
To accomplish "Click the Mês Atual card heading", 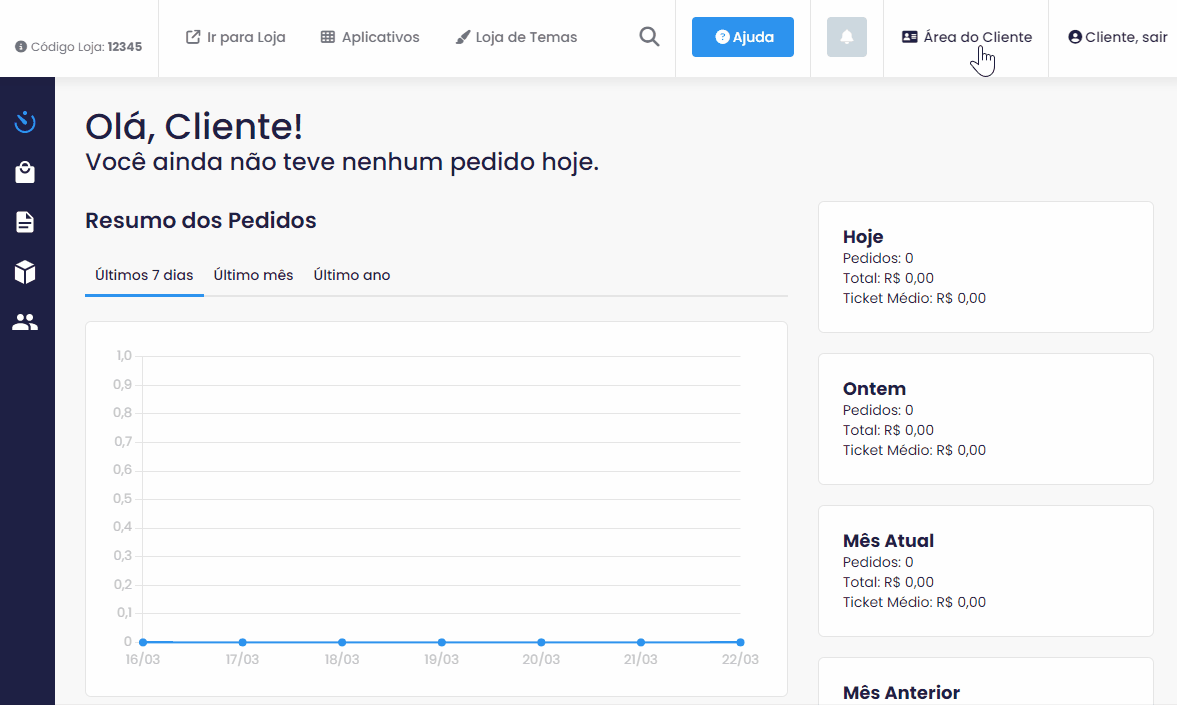I will pos(888,541).
